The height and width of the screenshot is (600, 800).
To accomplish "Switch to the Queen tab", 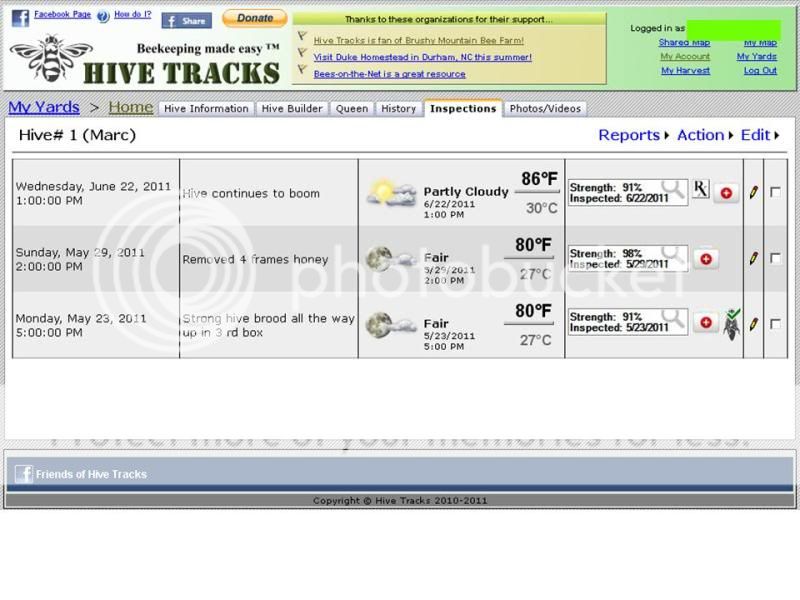I will [x=352, y=109].
